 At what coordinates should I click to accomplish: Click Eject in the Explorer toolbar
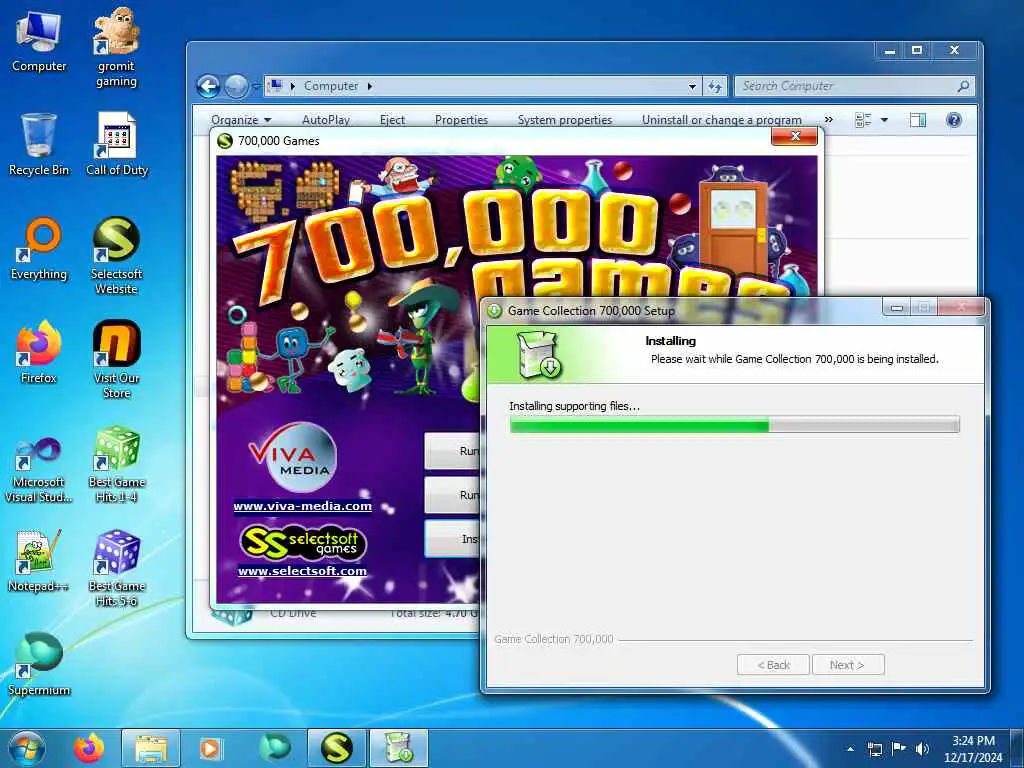392,120
